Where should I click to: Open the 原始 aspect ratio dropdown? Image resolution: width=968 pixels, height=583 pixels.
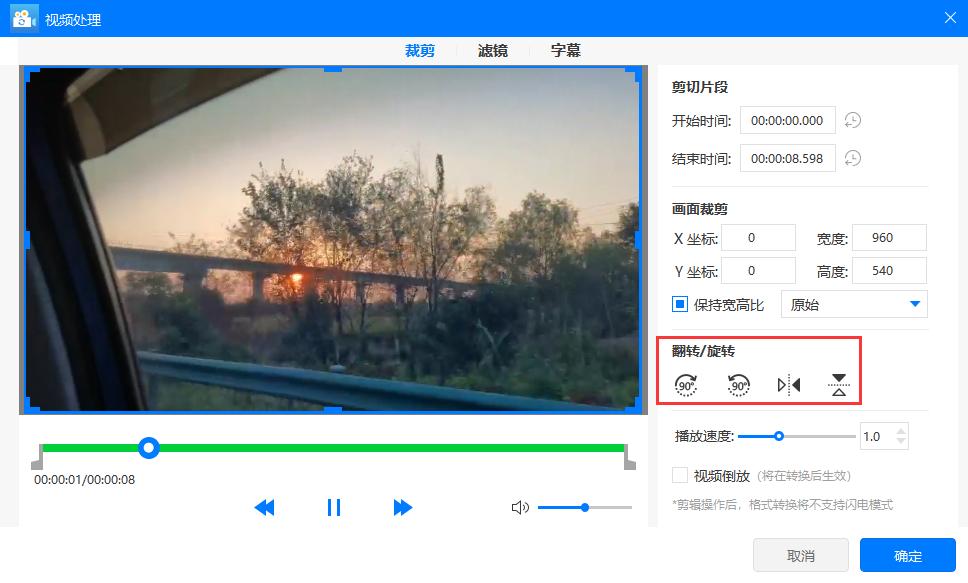click(855, 304)
